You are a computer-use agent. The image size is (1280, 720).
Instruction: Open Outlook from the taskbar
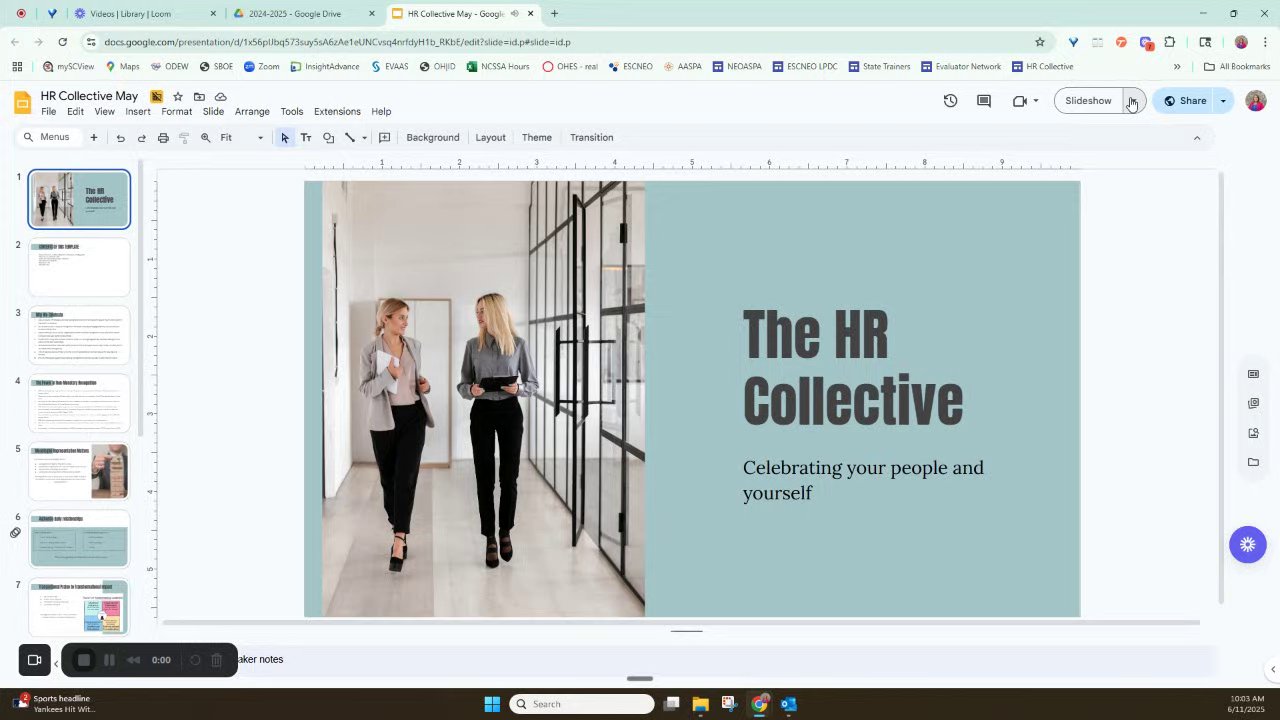(x=789, y=704)
